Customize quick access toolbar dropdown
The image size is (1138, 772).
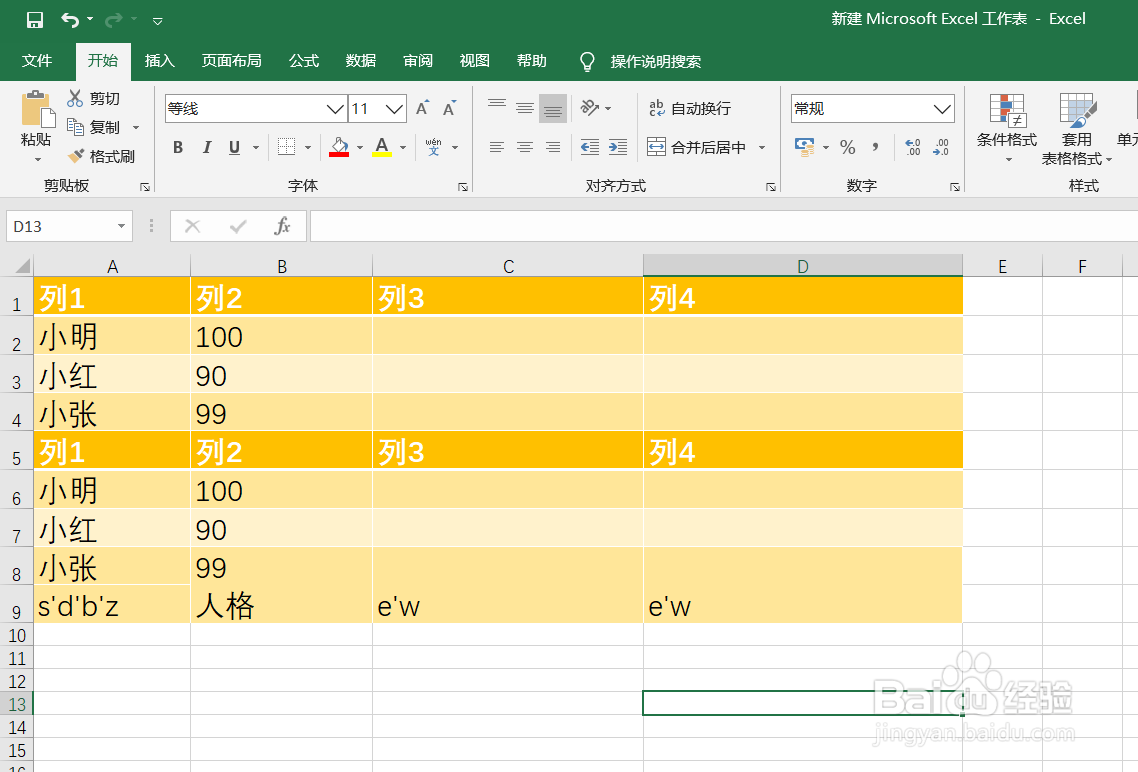157,21
